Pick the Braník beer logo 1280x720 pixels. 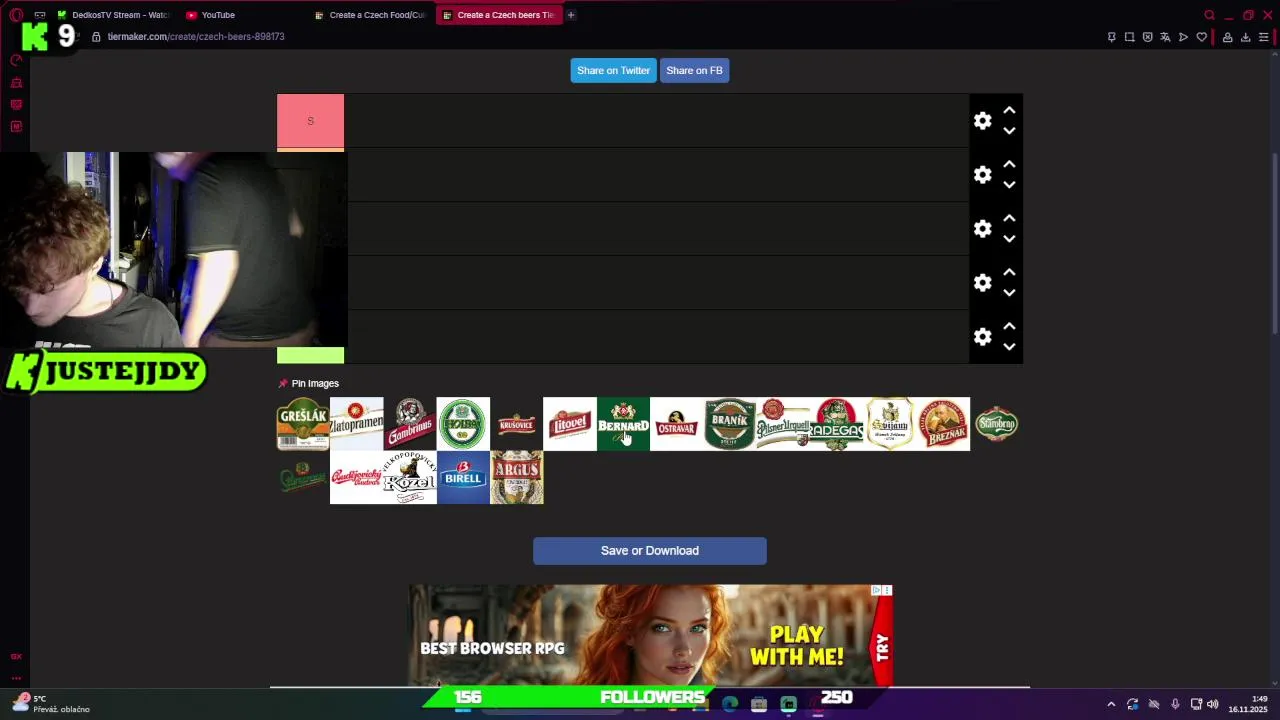[x=730, y=424]
